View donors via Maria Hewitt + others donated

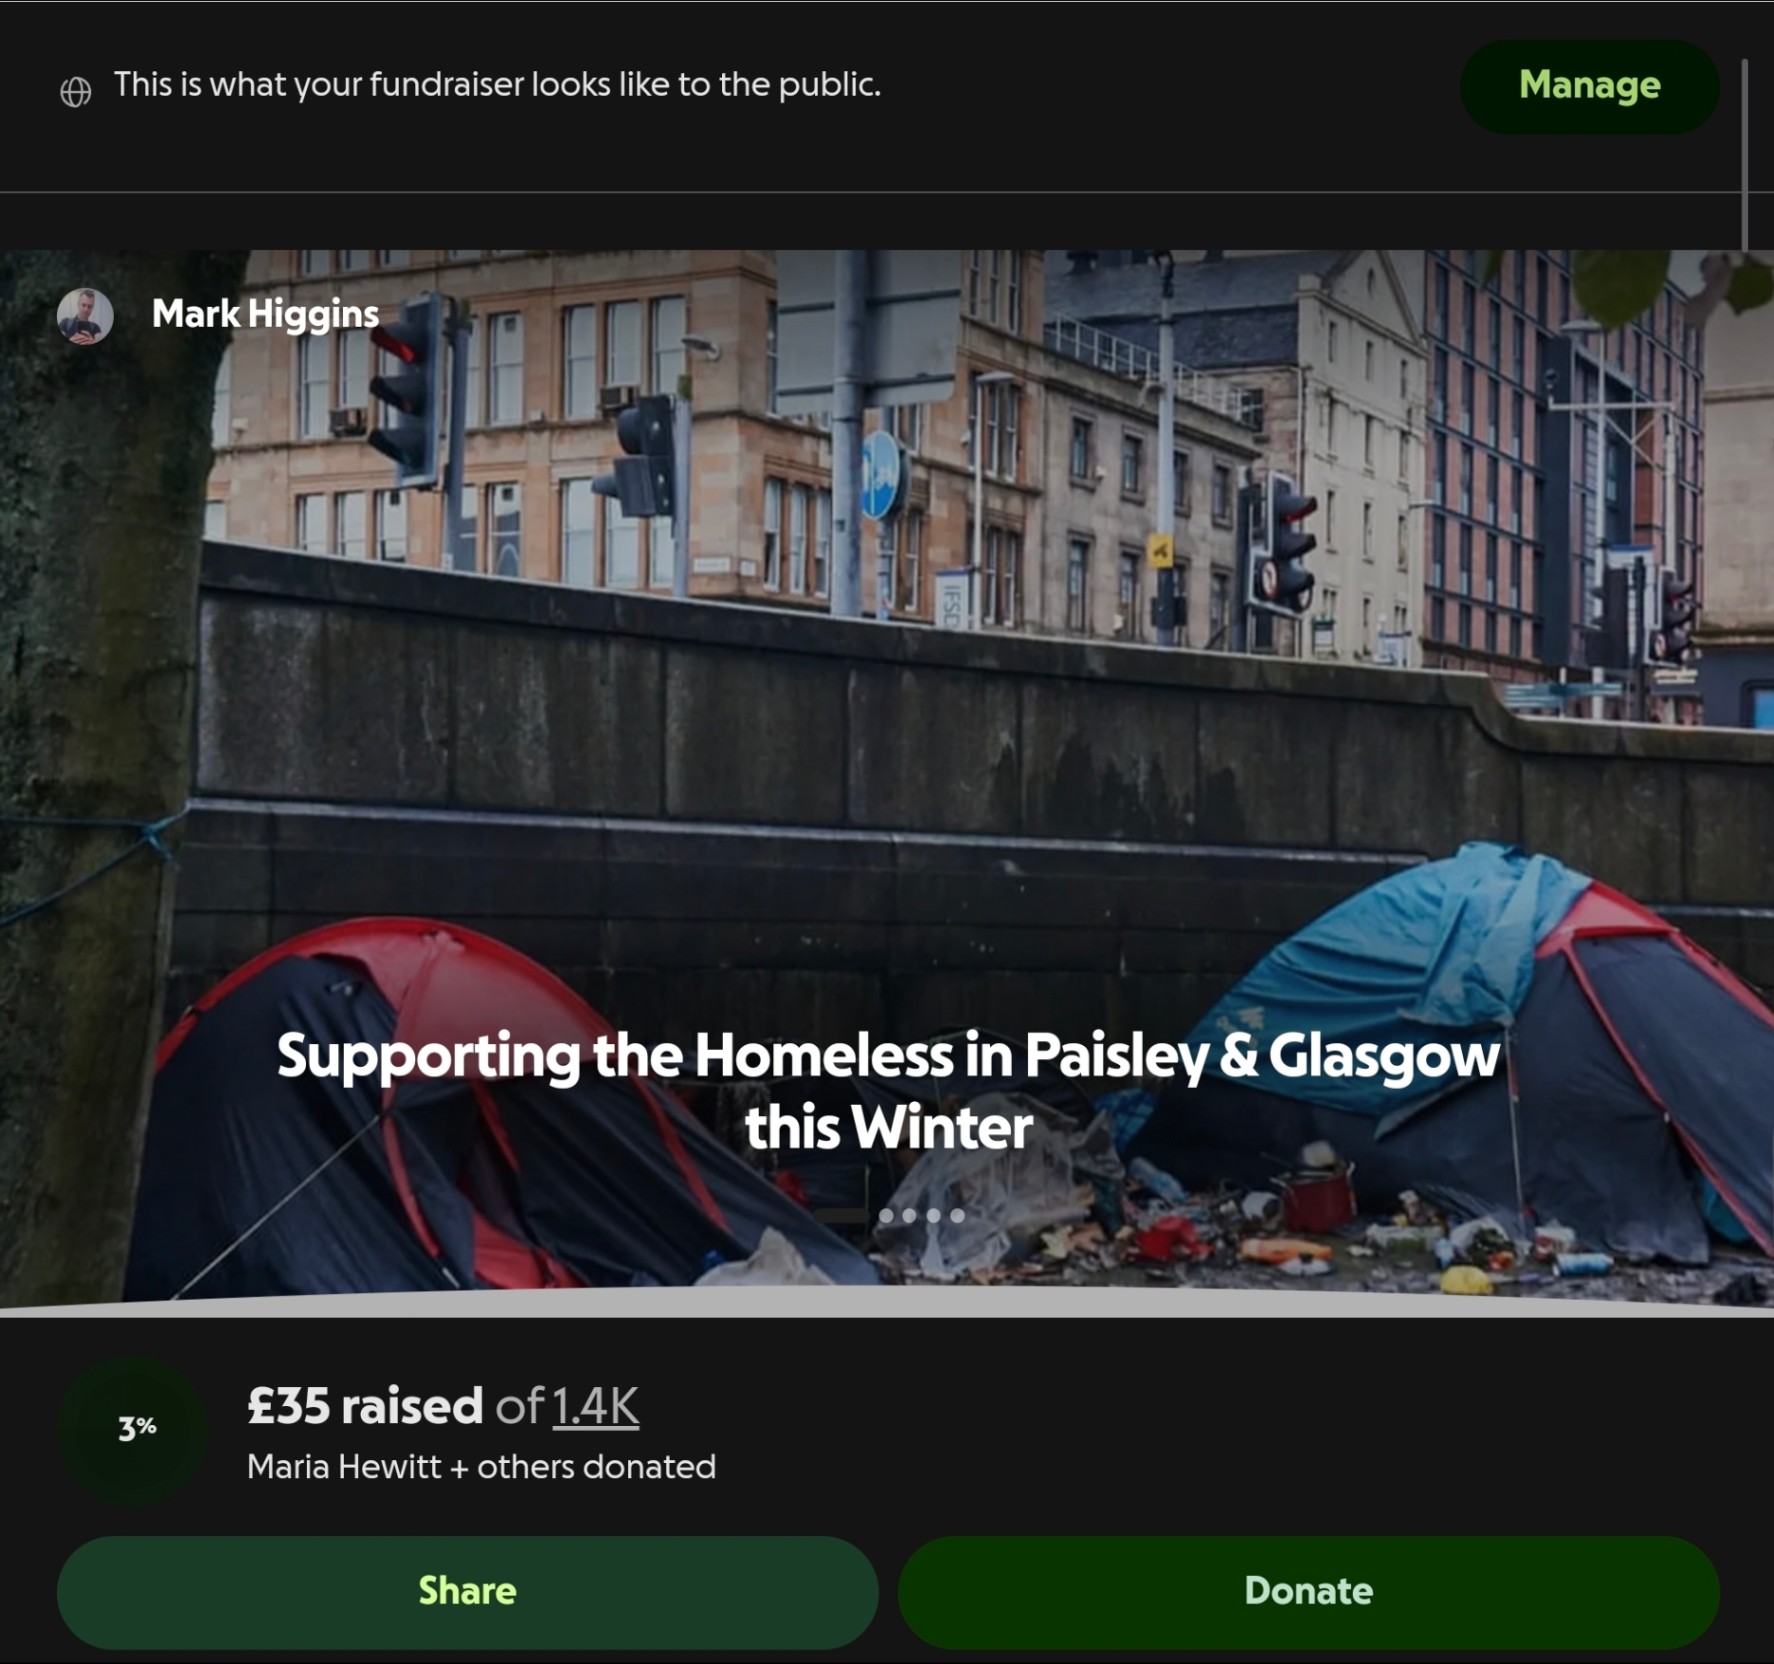(481, 1467)
